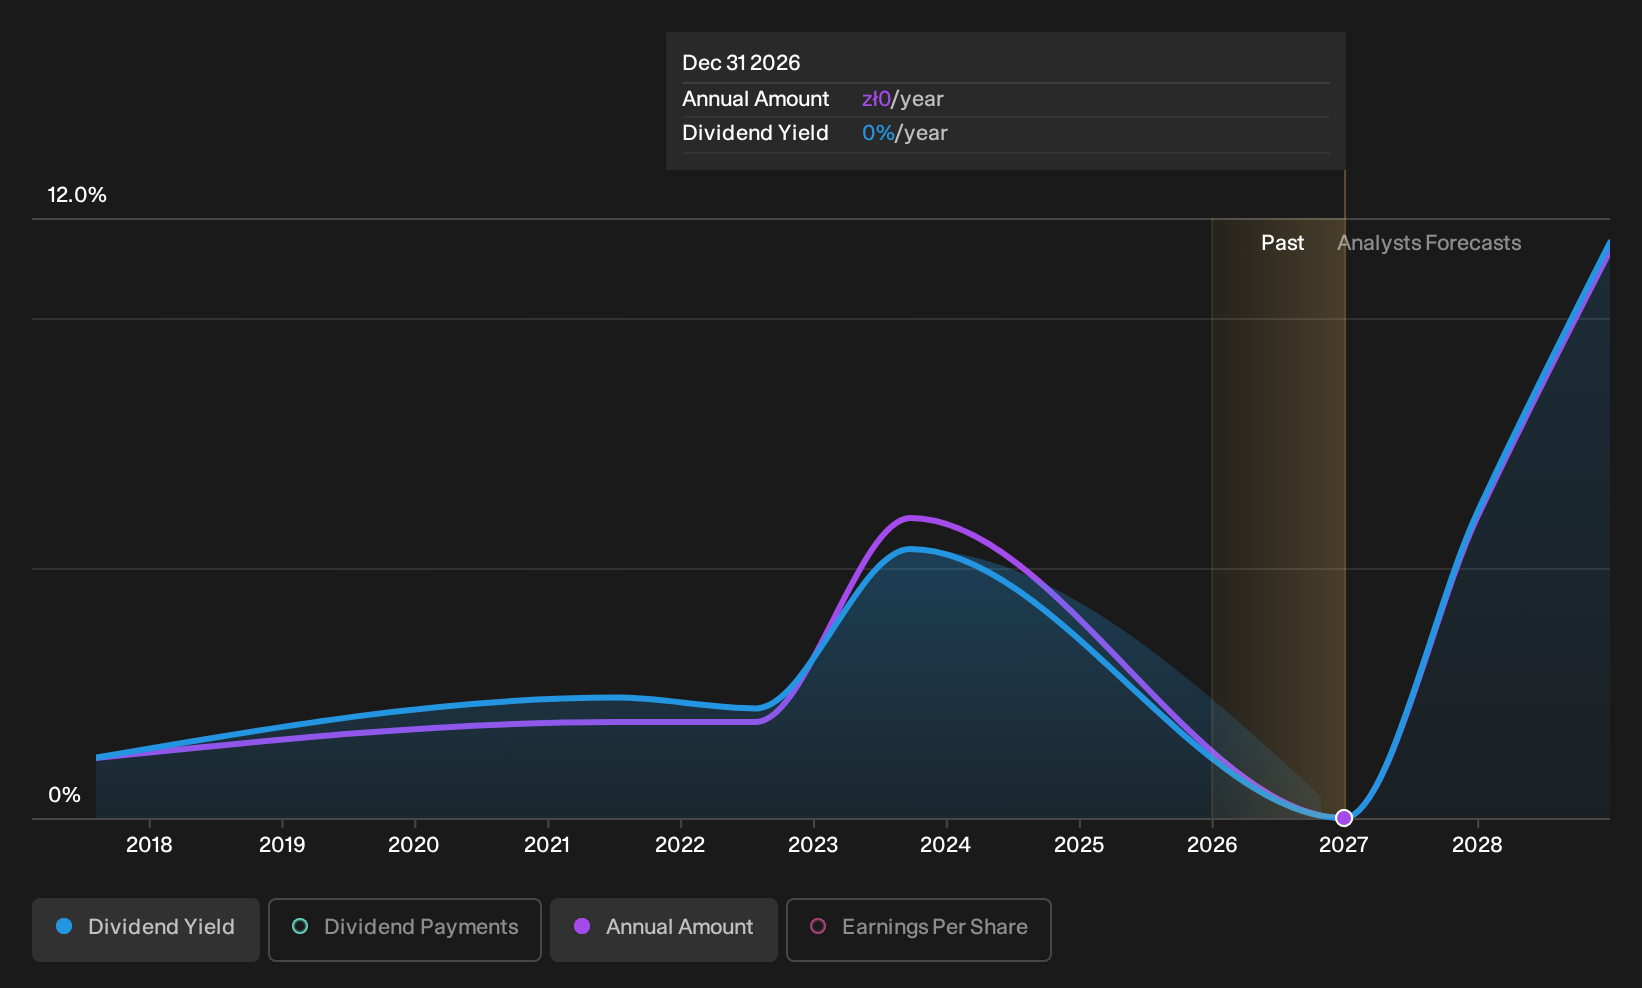Image resolution: width=1642 pixels, height=988 pixels.
Task: Toggle the Dividend Yield series button
Action: click(x=146, y=929)
